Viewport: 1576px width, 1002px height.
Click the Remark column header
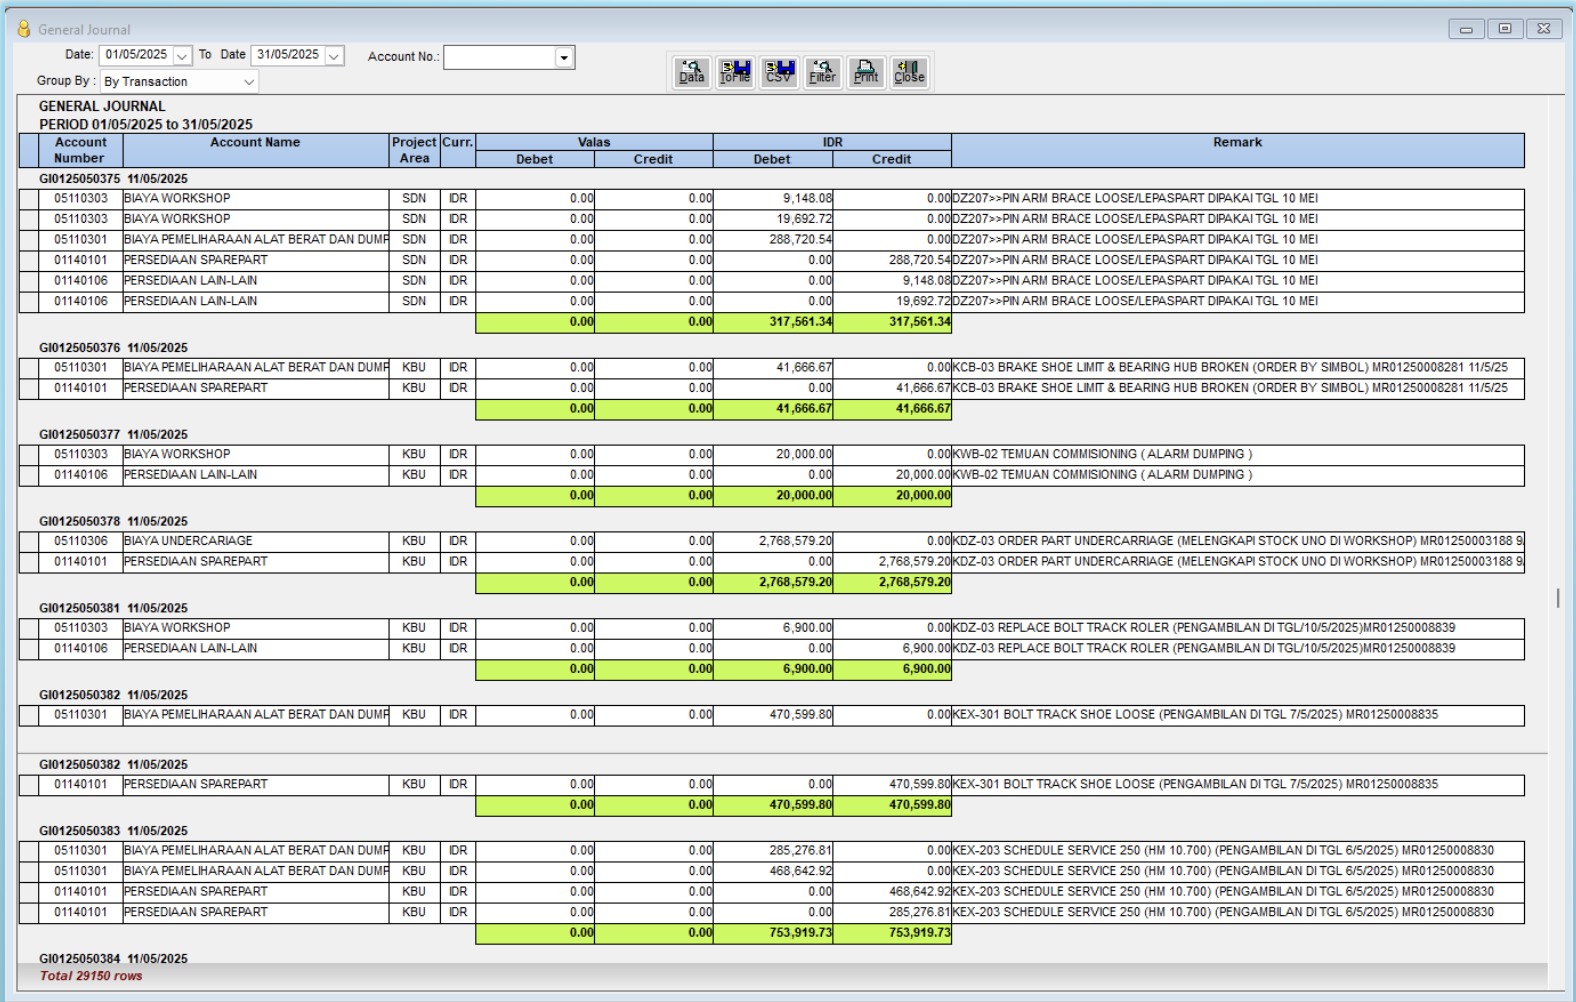pyautogui.click(x=1238, y=150)
